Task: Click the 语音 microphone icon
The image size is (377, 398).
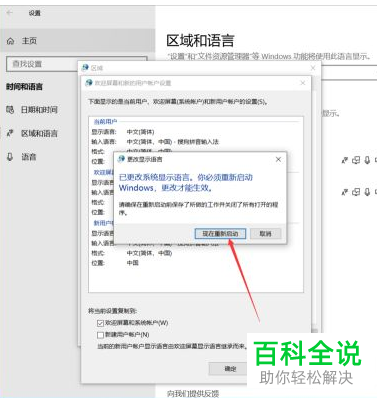Action: [x=10, y=157]
